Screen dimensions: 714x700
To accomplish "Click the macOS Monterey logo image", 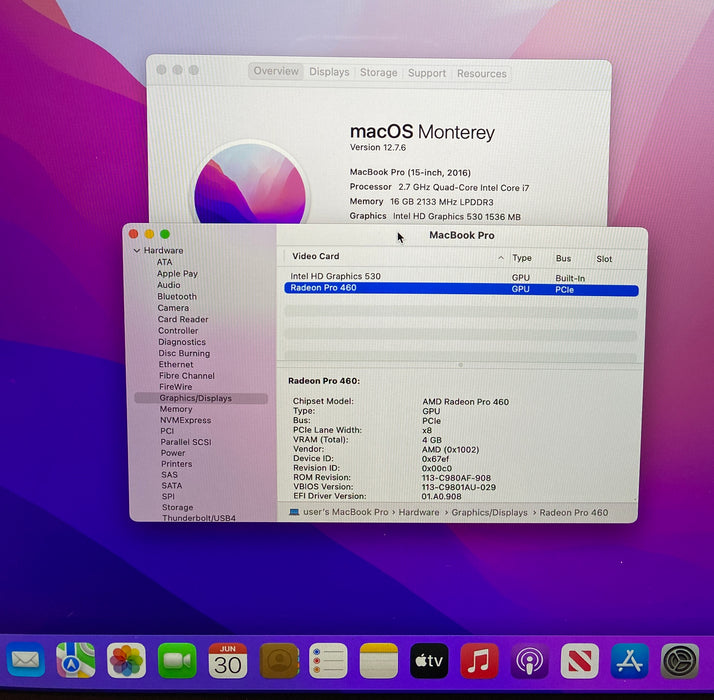I will click(250, 184).
